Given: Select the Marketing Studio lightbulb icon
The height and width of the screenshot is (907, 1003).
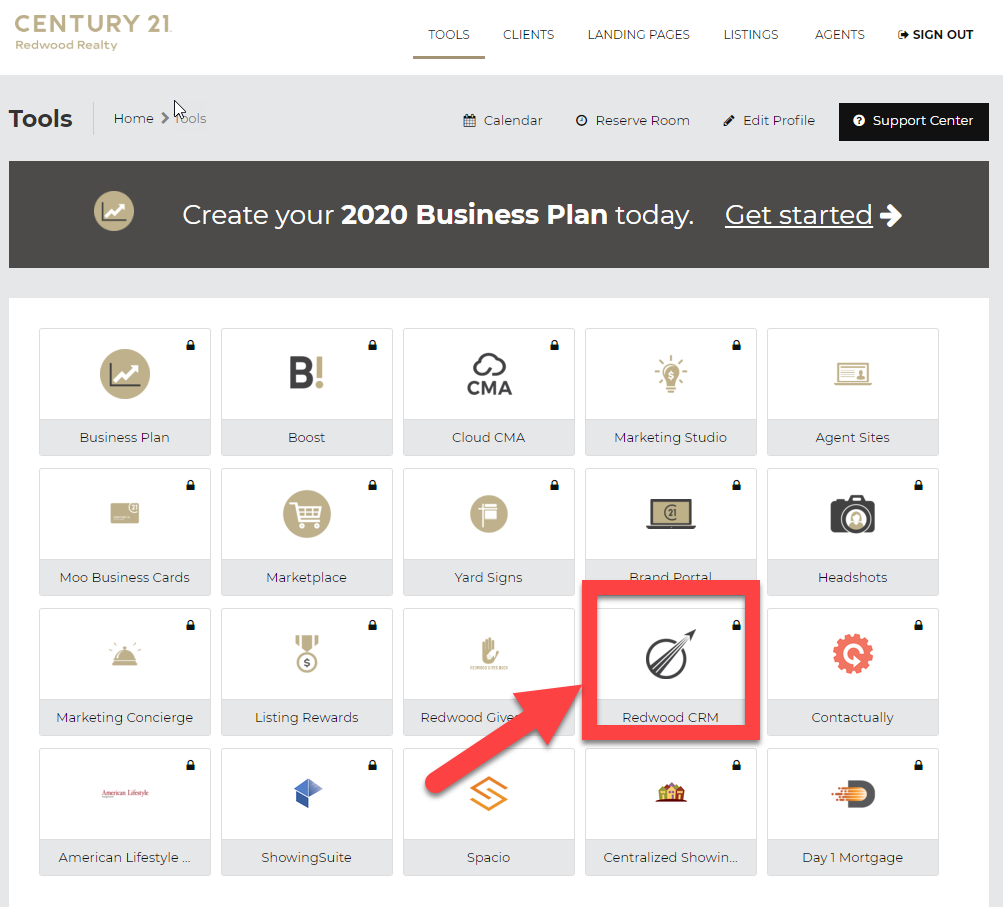Looking at the screenshot, I should [670, 374].
